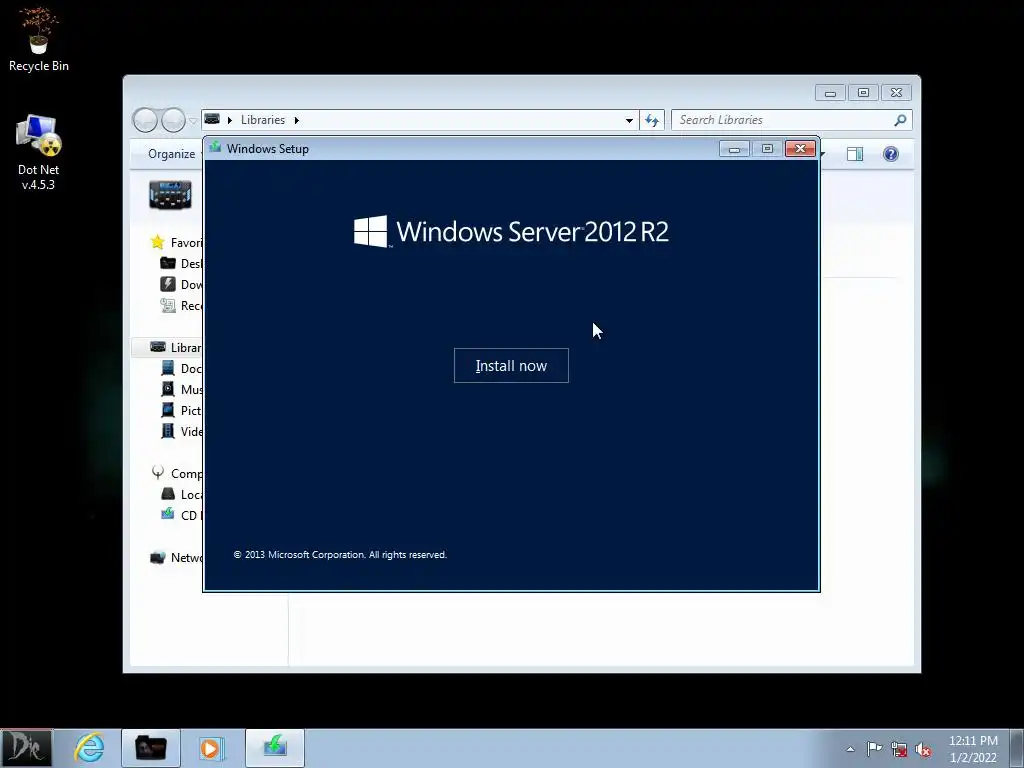This screenshot has width=1024, height=768.
Task: Click the Forward button in Libraries window
Action: tap(173, 120)
